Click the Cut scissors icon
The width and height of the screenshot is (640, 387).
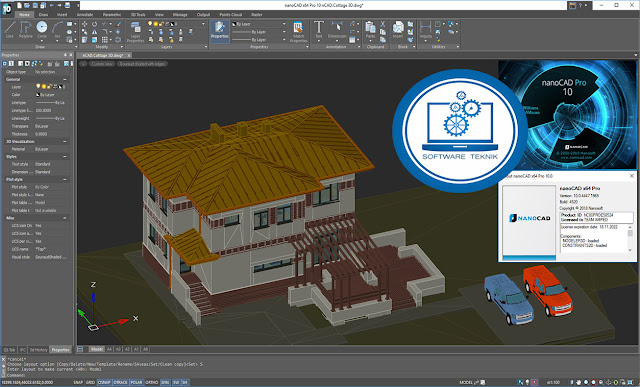[x=382, y=24]
